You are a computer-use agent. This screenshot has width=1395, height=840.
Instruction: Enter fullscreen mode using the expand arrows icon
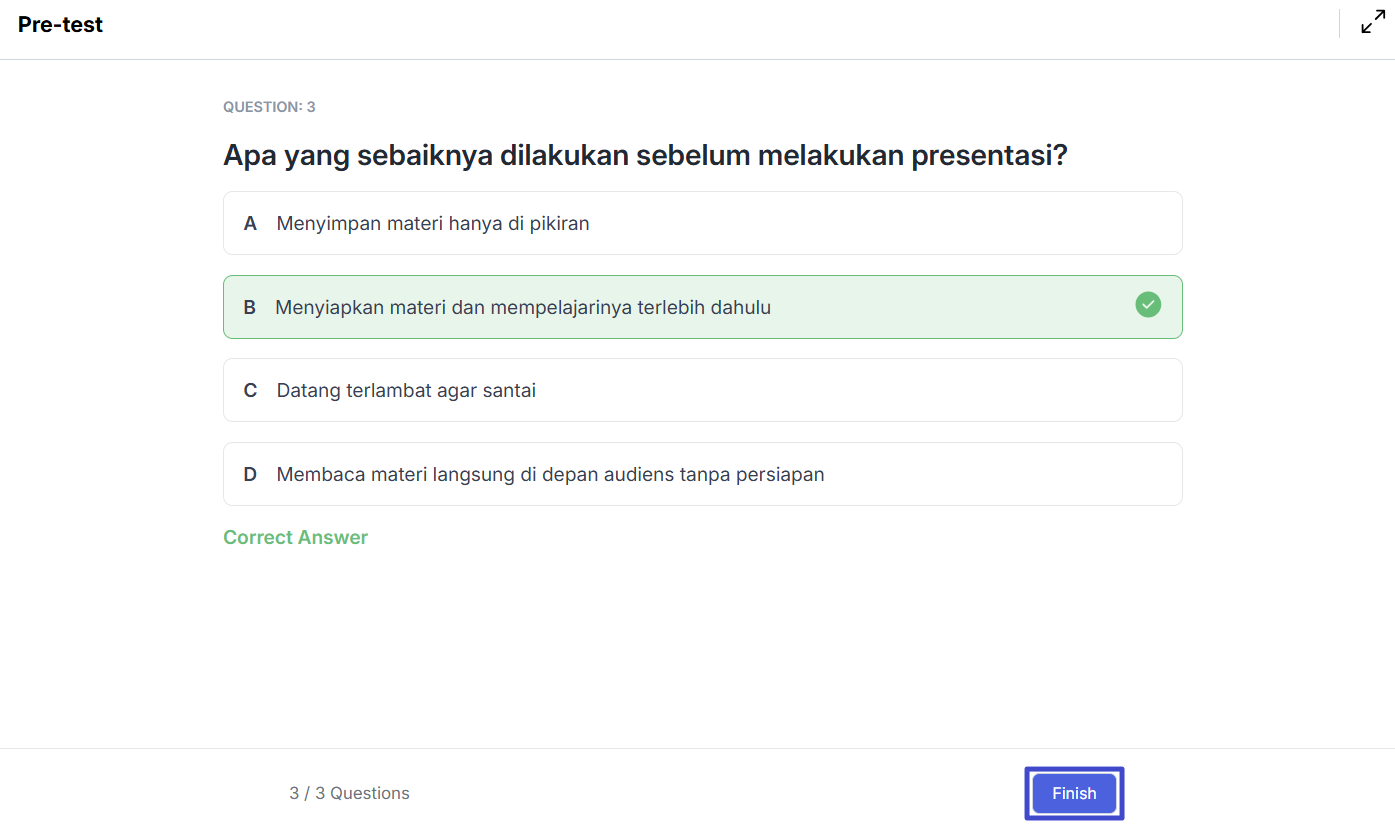pyautogui.click(x=1373, y=24)
